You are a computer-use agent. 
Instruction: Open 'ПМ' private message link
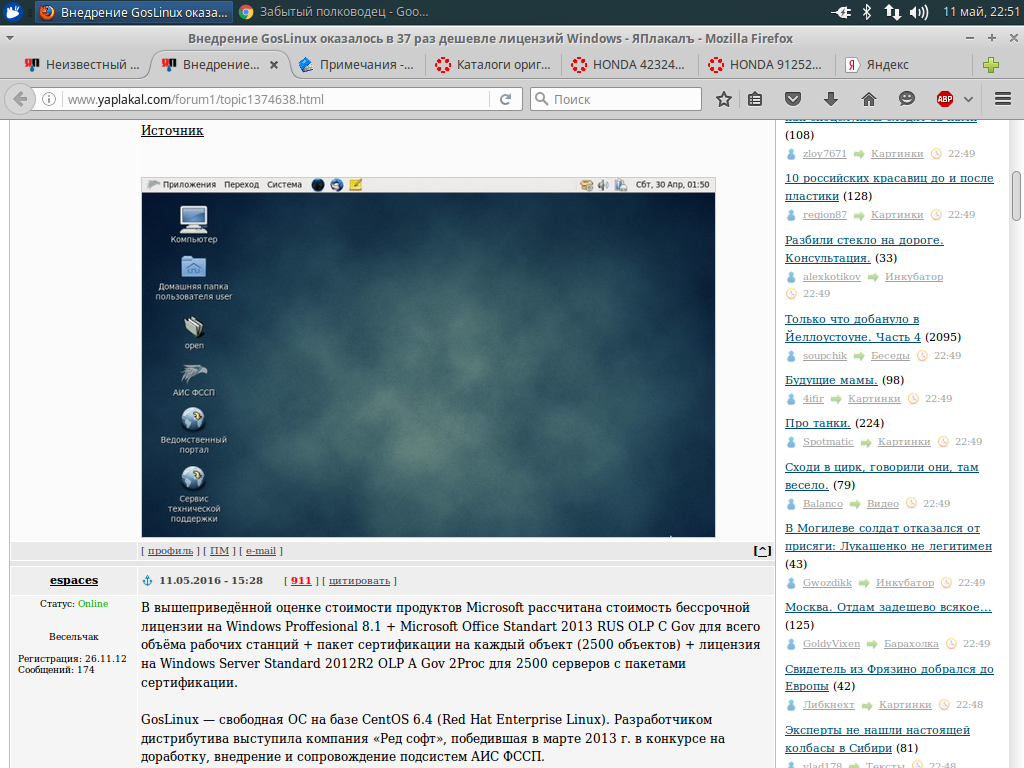[x=219, y=551]
